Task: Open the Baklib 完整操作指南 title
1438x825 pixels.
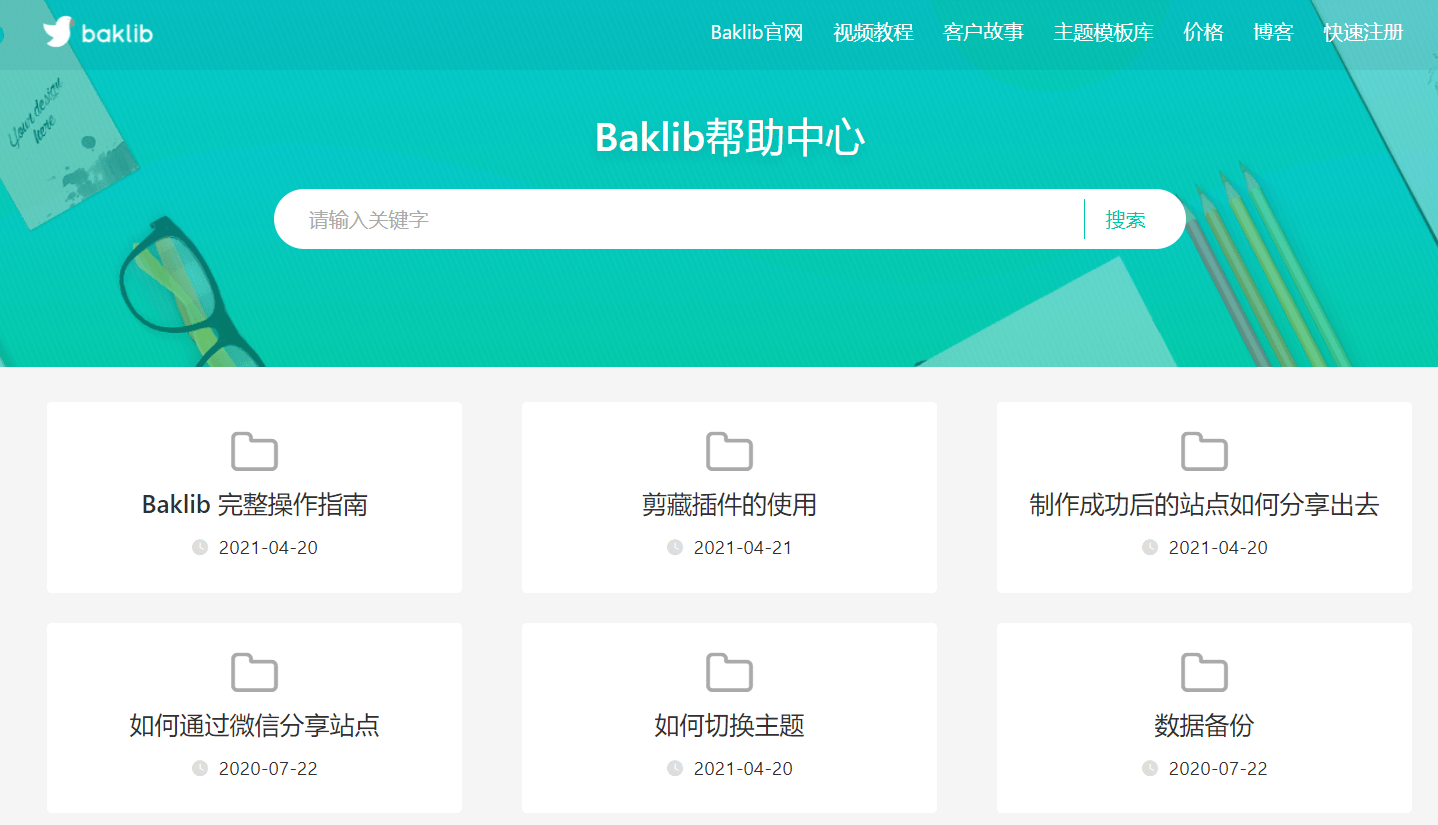Action: click(254, 504)
